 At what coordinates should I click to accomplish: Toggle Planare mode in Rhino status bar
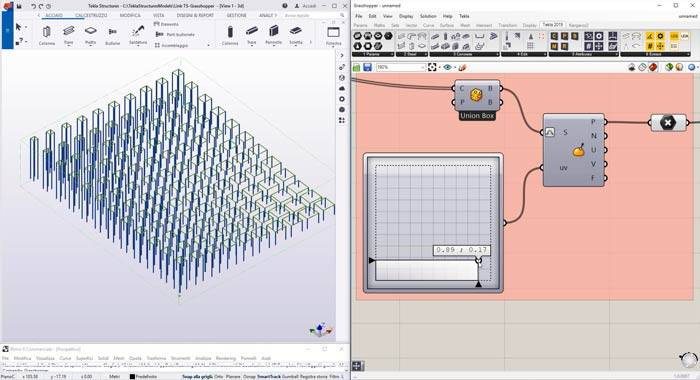click(233, 376)
